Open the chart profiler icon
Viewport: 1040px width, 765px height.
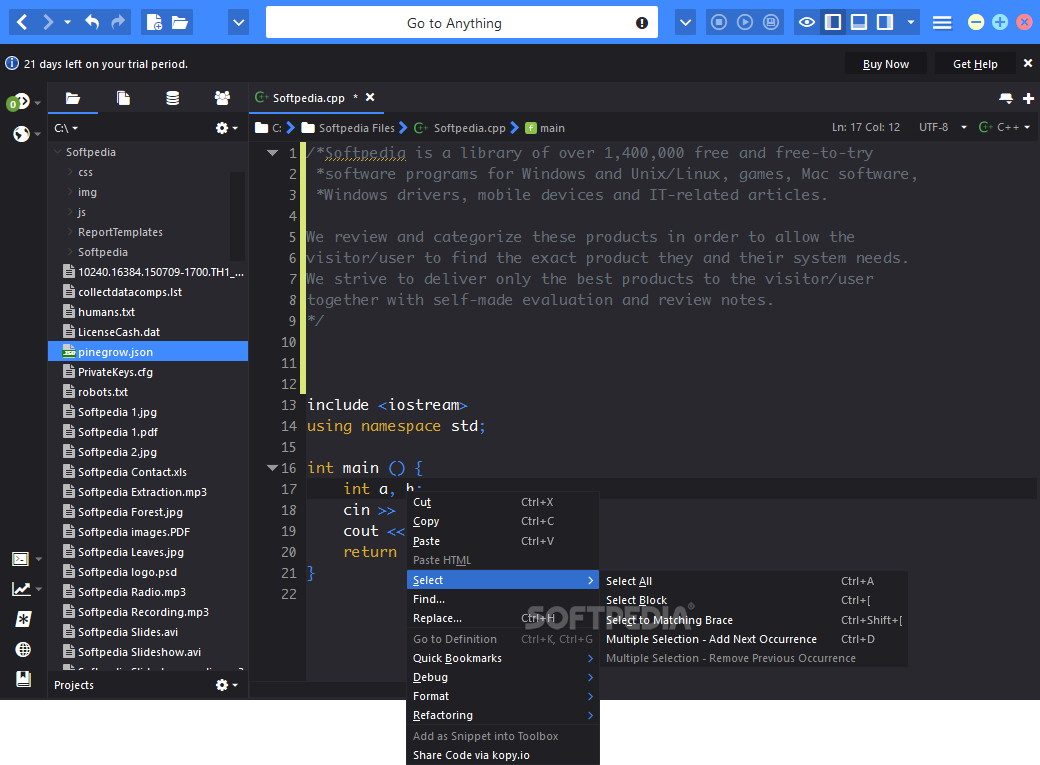(x=21, y=589)
